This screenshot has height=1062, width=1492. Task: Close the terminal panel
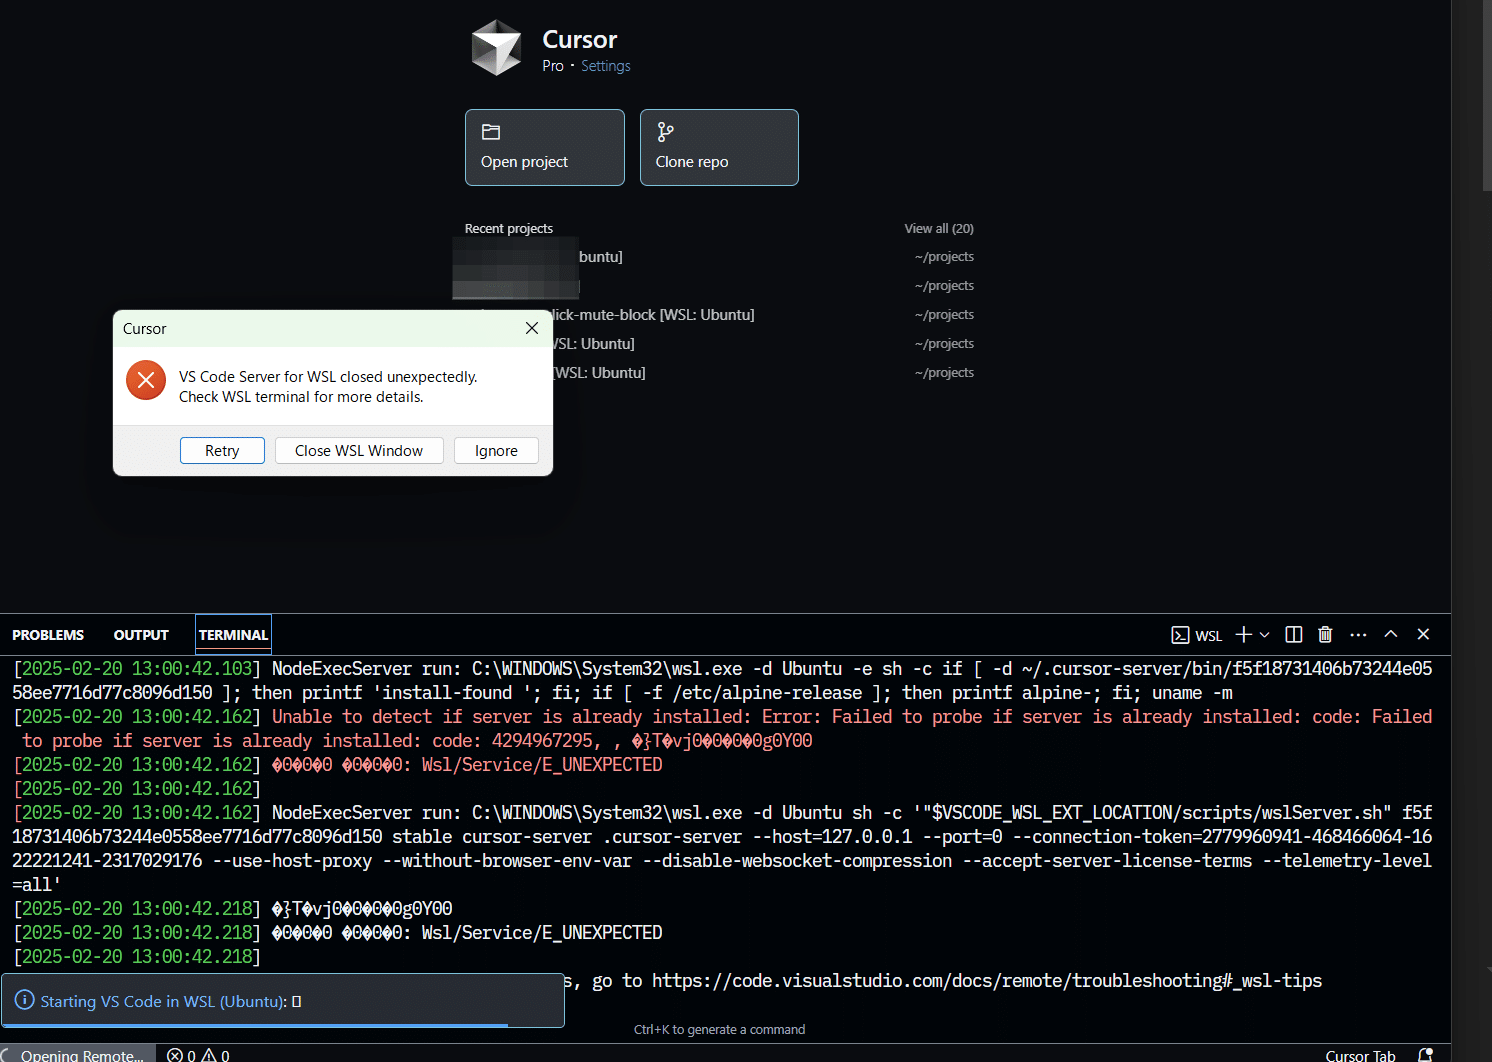click(x=1423, y=634)
